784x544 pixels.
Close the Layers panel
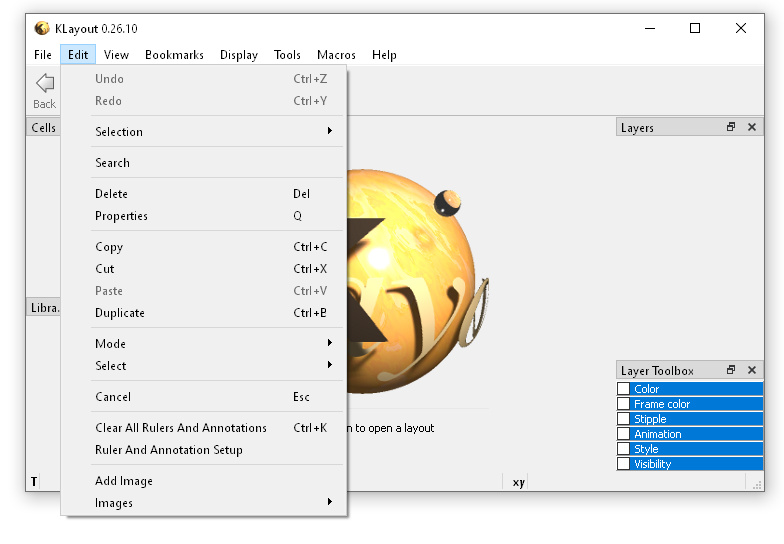(752, 127)
